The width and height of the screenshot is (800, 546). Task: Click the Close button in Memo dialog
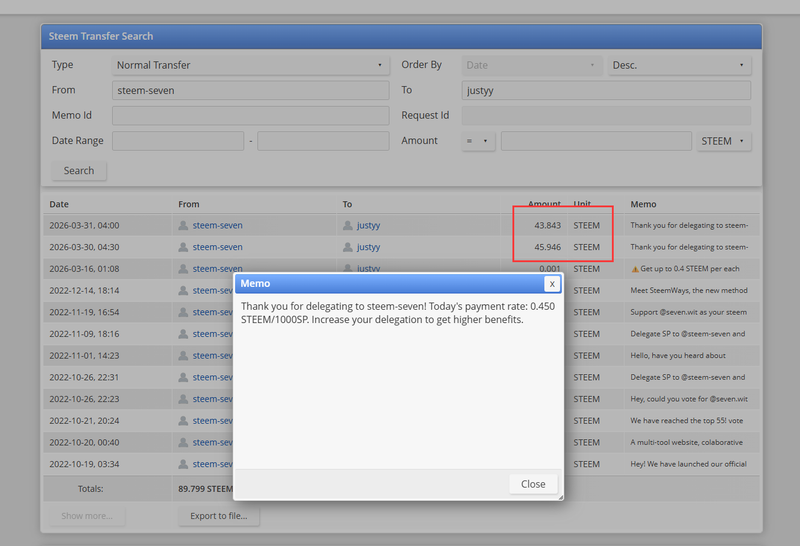point(533,484)
